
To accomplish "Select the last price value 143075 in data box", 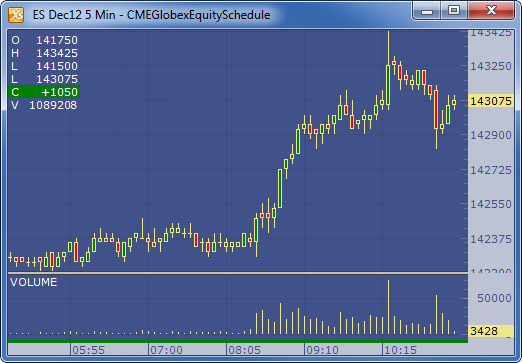I will coord(57,79).
